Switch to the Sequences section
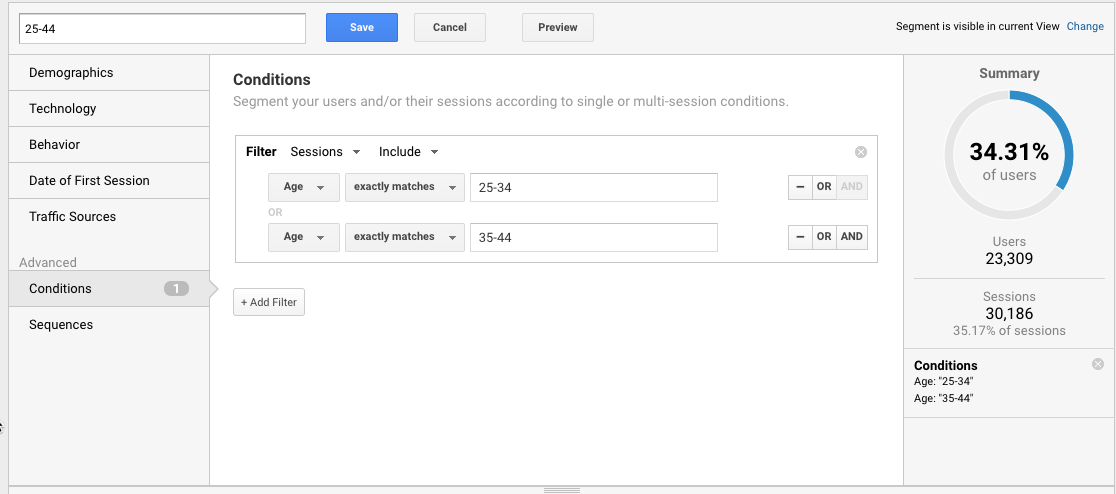 61,325
